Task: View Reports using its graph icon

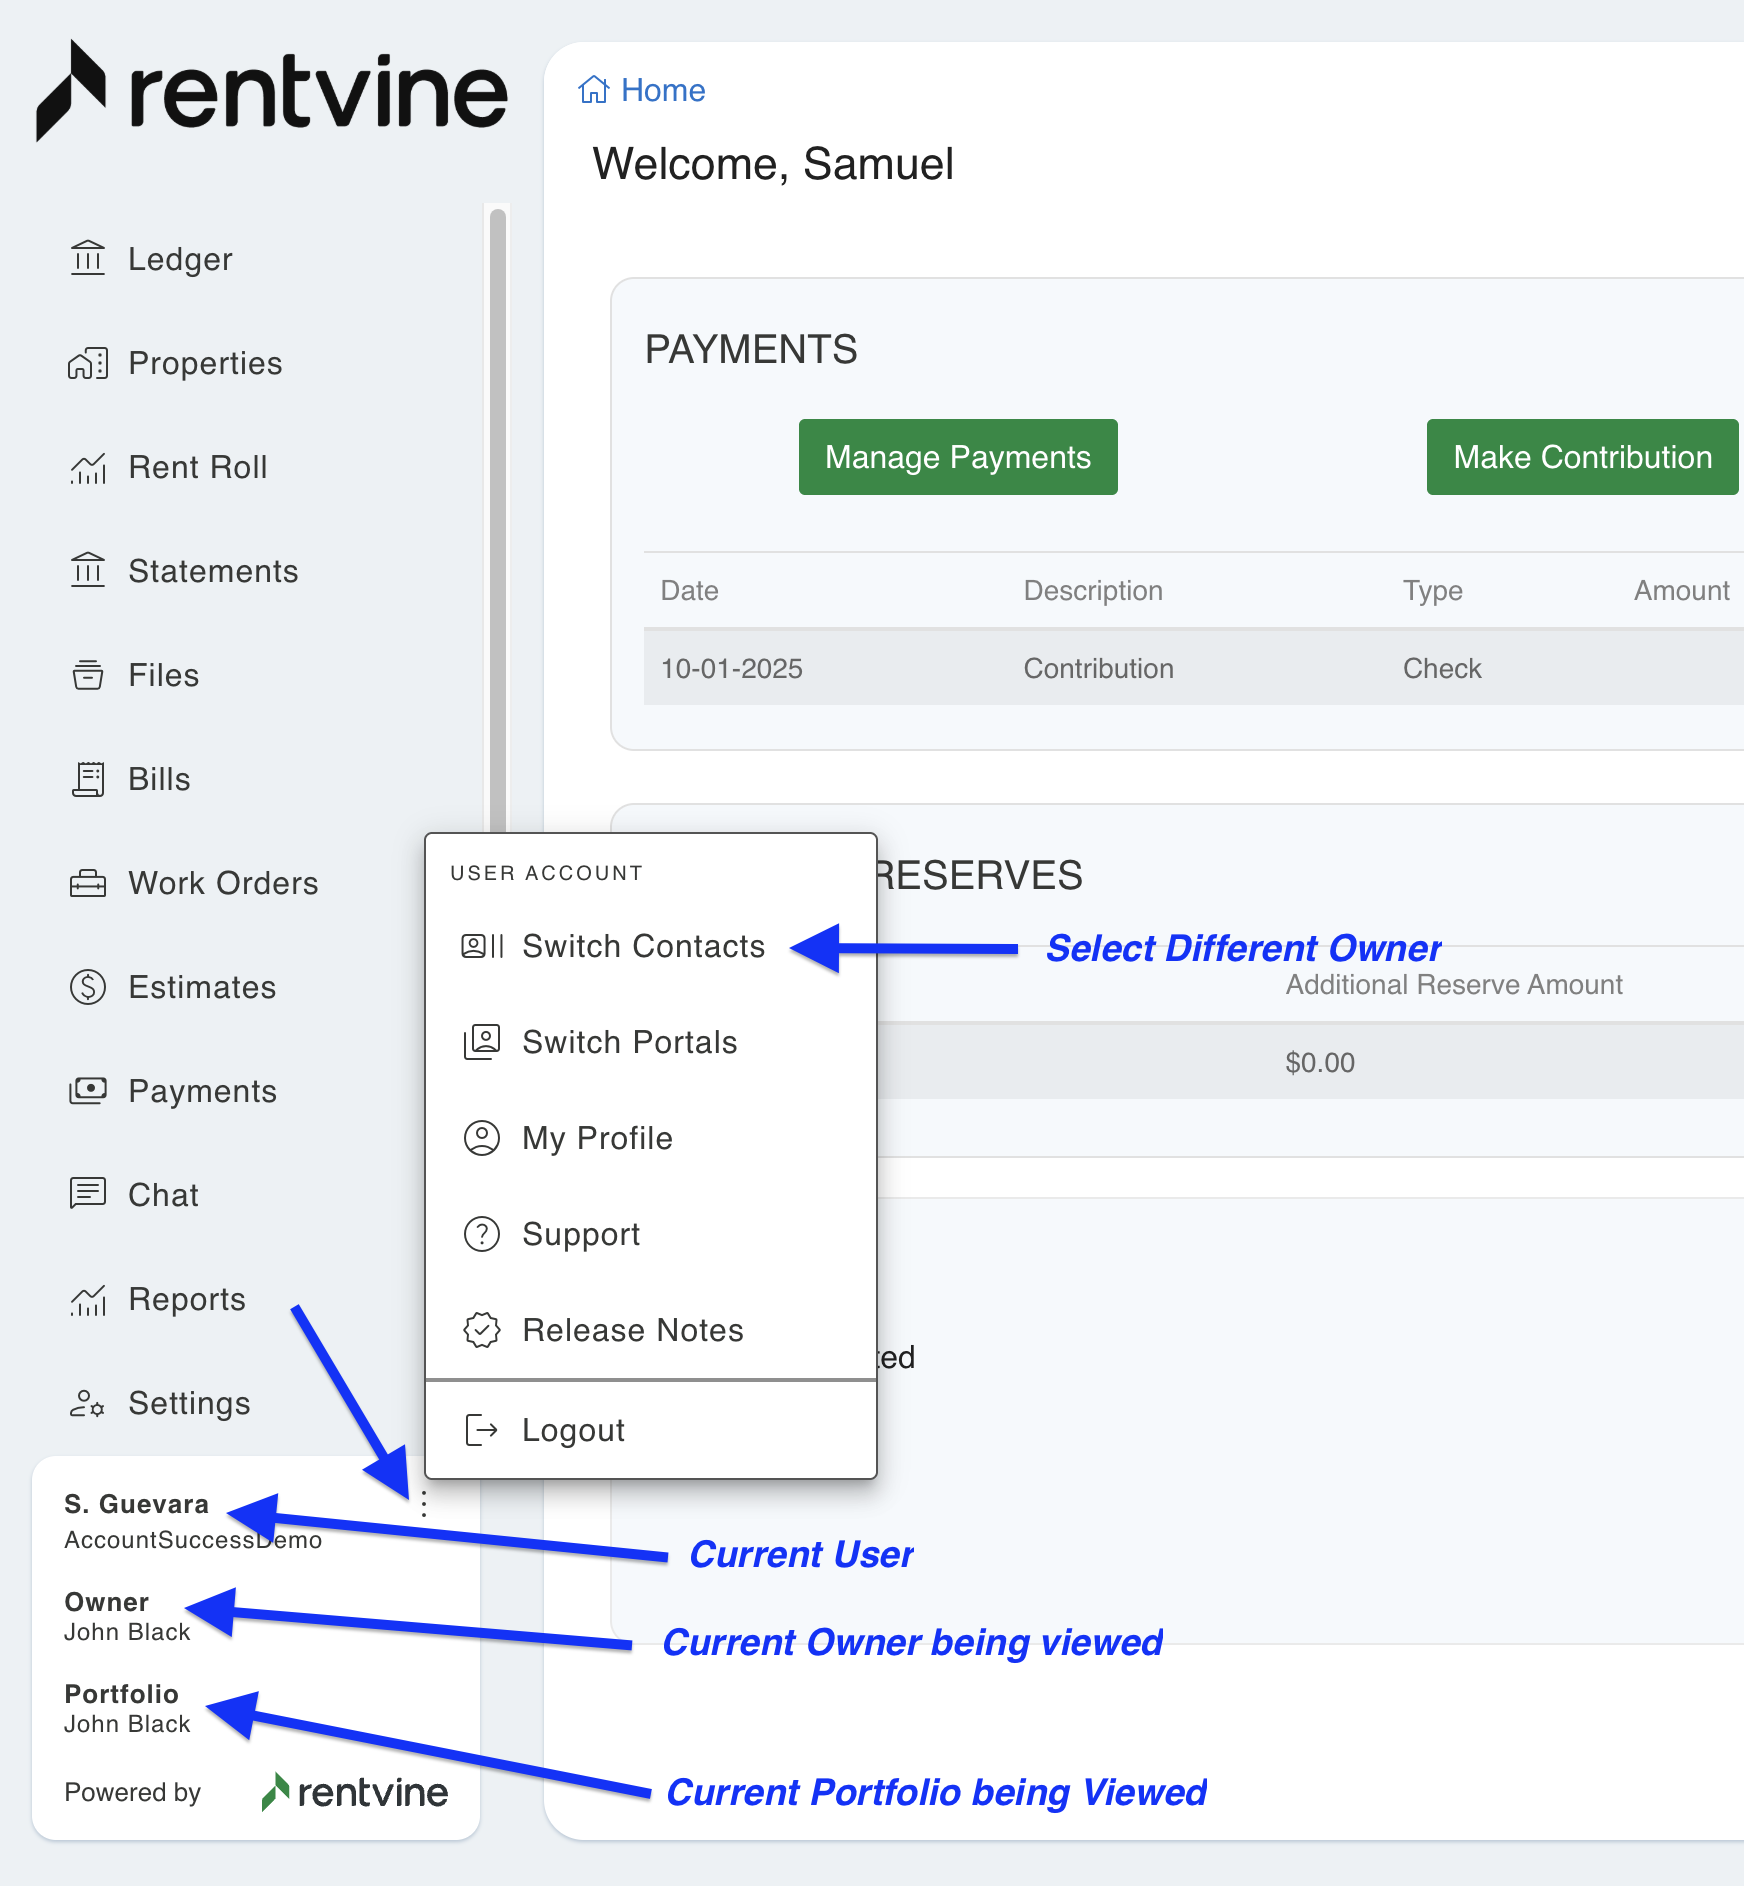Action: coord(88,1298)
